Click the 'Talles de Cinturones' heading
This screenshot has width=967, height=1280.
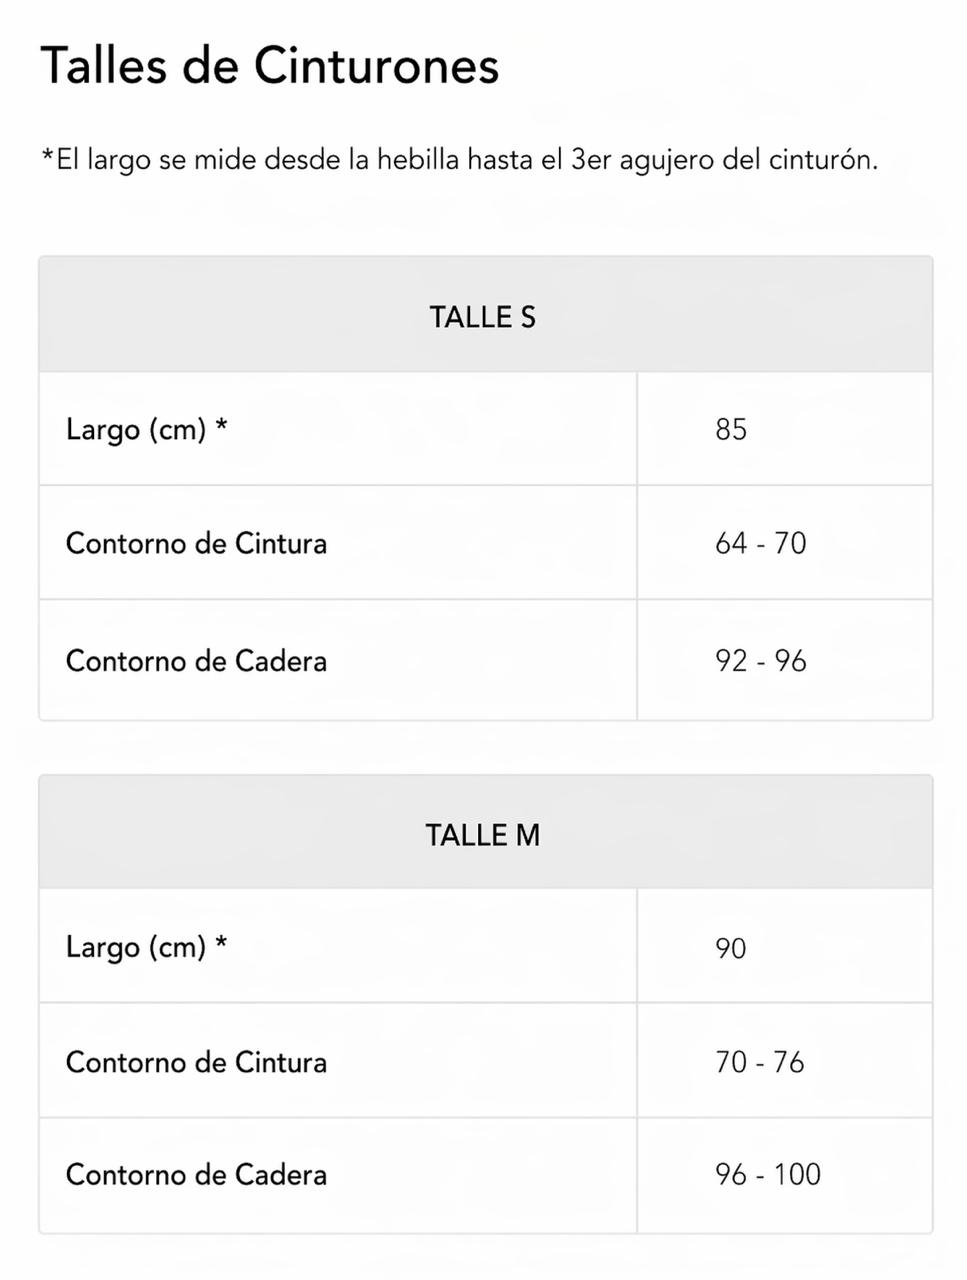pyautogui.click(x=269, y=66)
